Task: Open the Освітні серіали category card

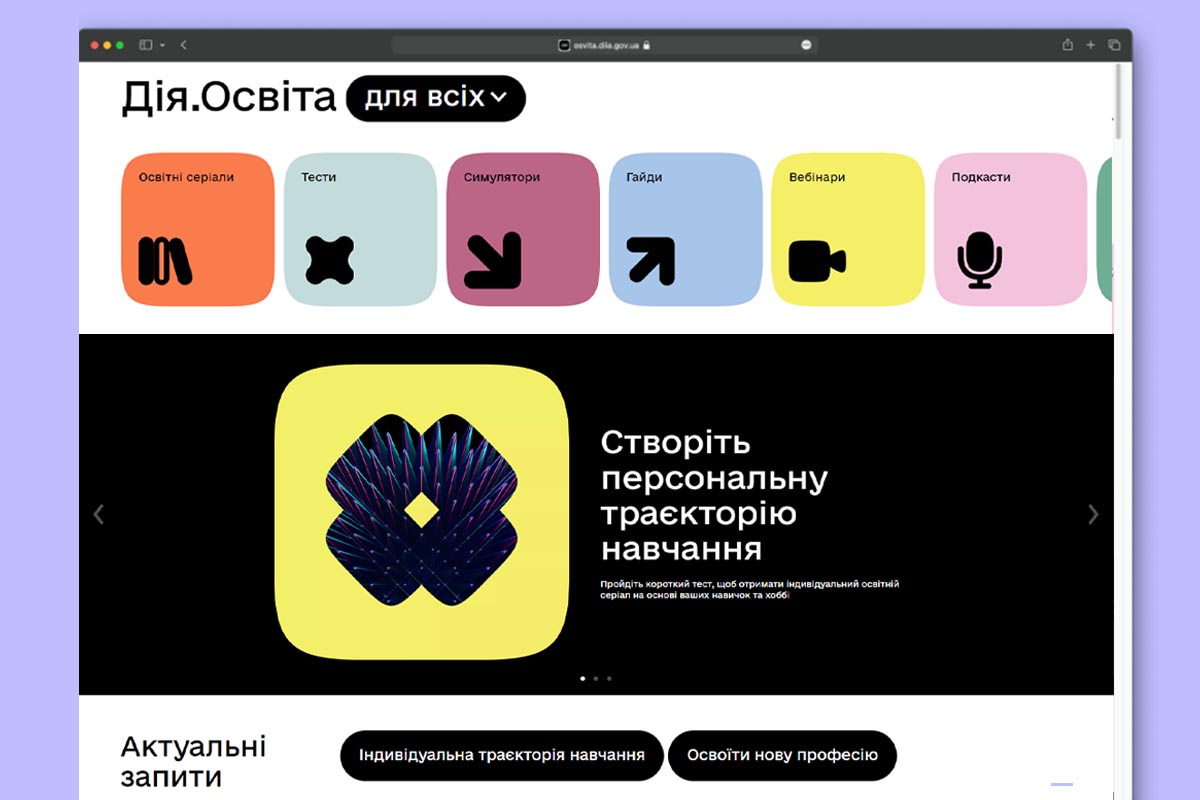Action: click(x=197, y=229)
